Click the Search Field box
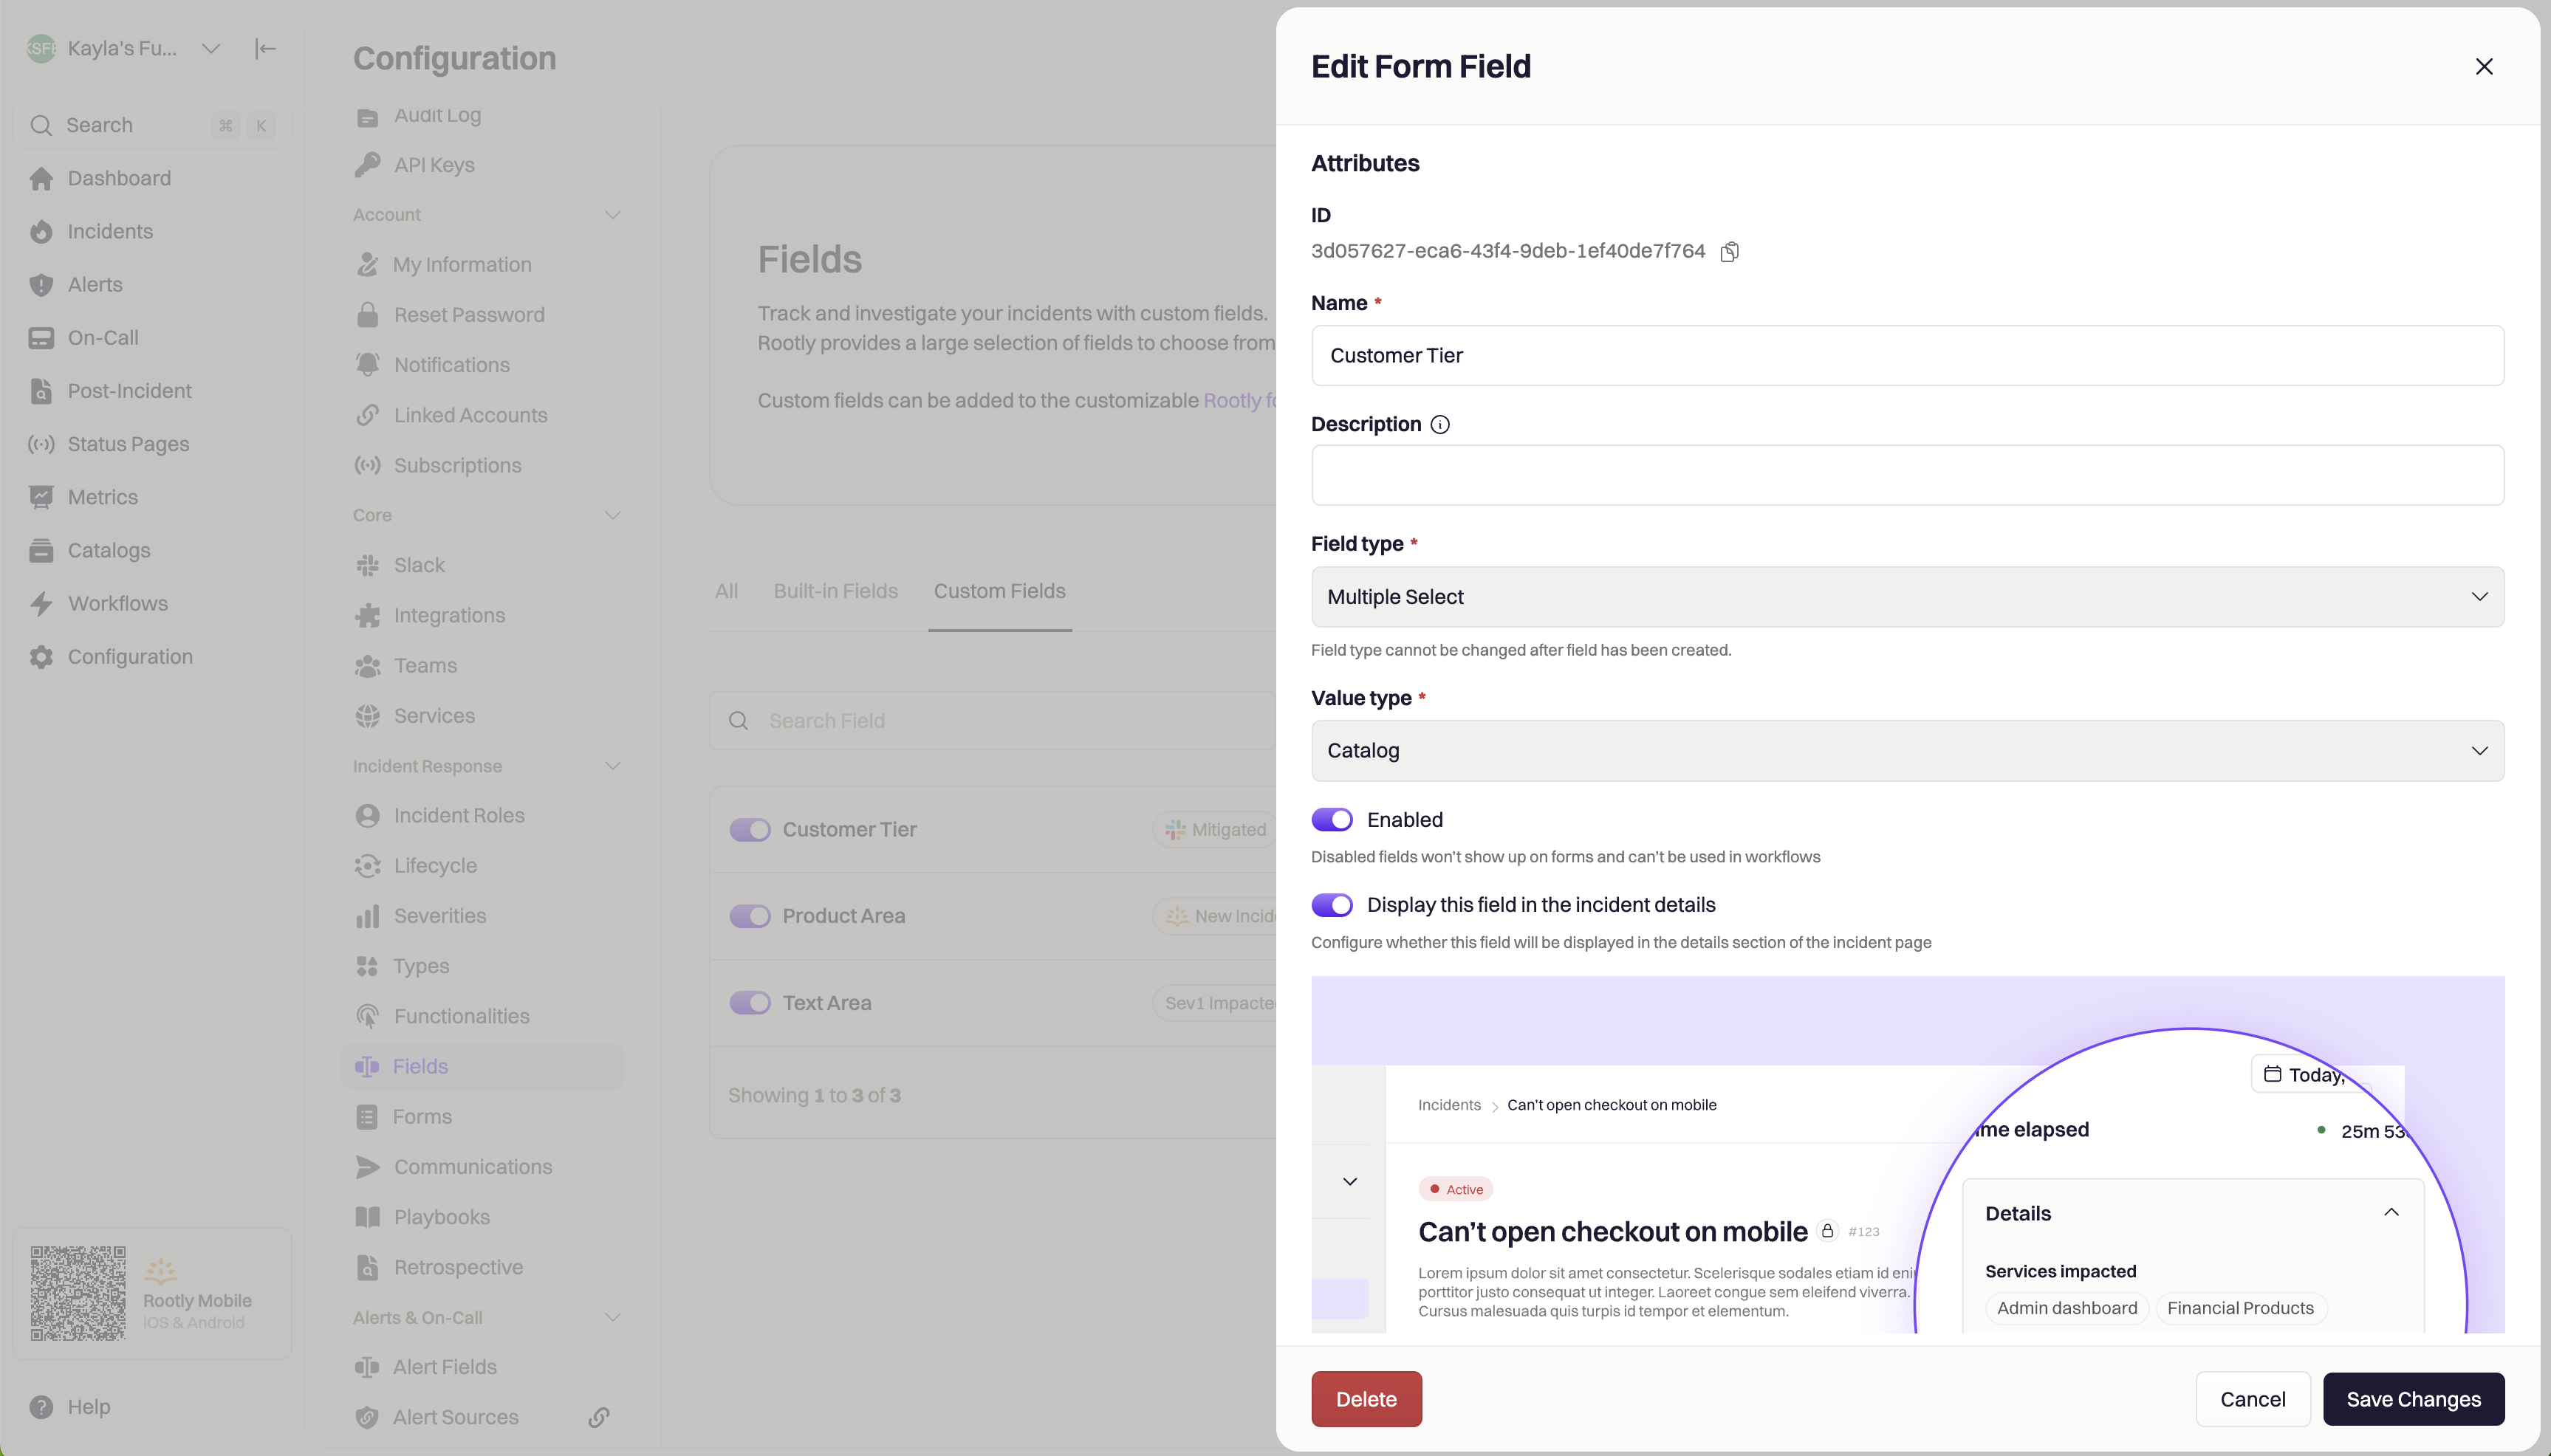The image size is (2551, 1456). tap(992, 721)
